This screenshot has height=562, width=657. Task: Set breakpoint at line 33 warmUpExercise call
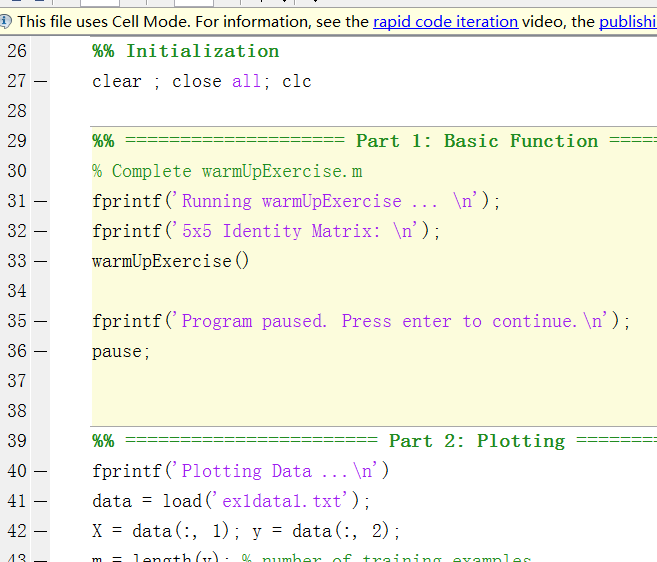click(40, 262)
